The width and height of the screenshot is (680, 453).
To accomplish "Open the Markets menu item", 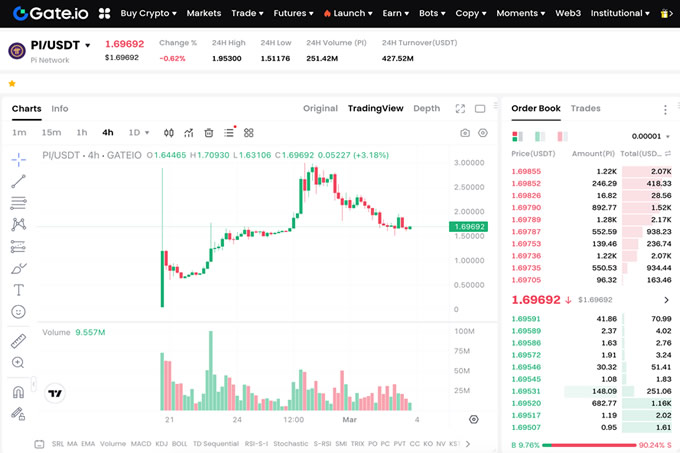I will point(204,13).
